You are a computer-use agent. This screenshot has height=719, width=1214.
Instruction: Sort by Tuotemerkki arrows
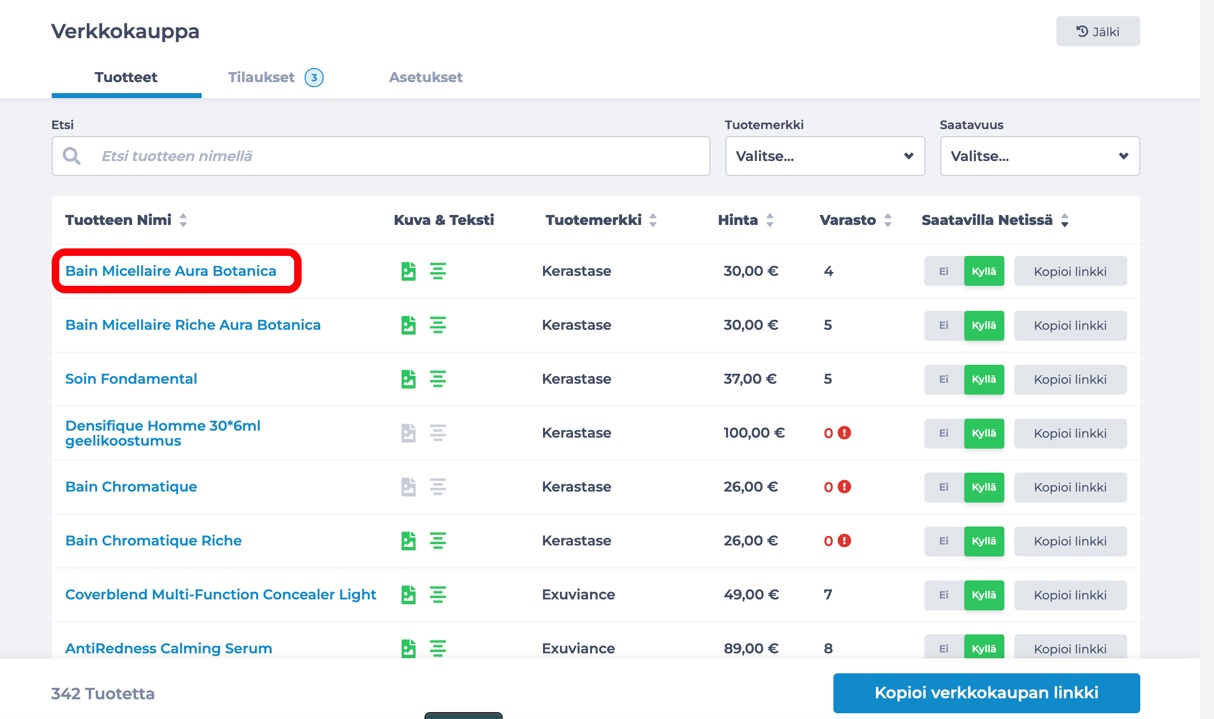[653, 220]
